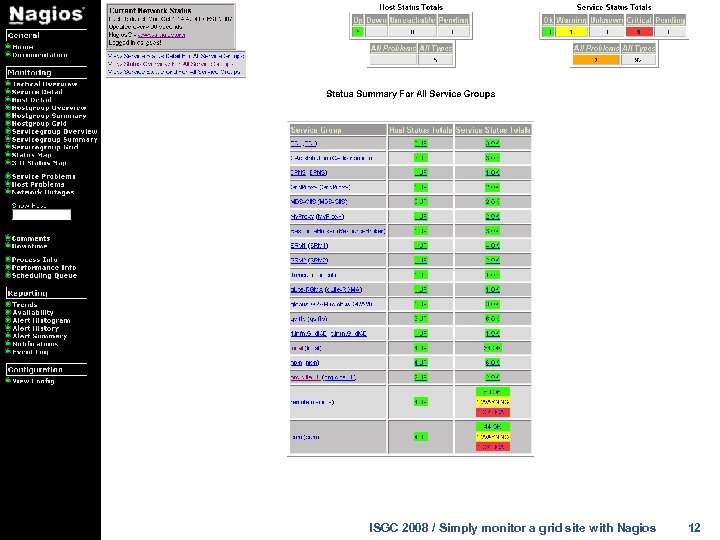Click All Problems under Service Status Totals
This screenshot has width=720, height=540.
coord(596,48)
